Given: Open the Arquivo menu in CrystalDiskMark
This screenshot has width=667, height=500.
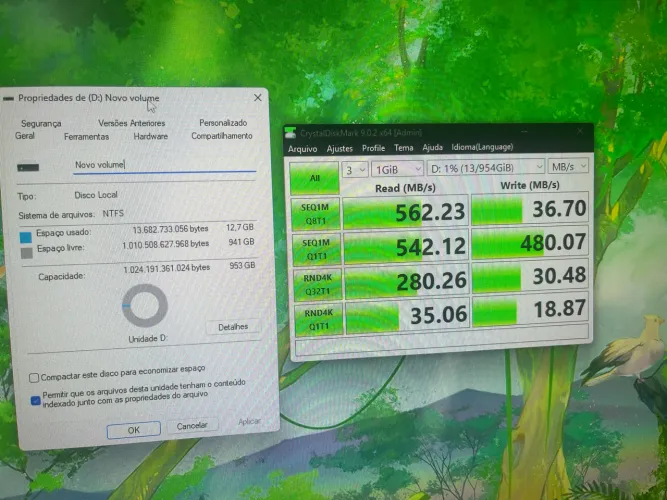Looking at the screenshot, I should [x=302, y=149].
